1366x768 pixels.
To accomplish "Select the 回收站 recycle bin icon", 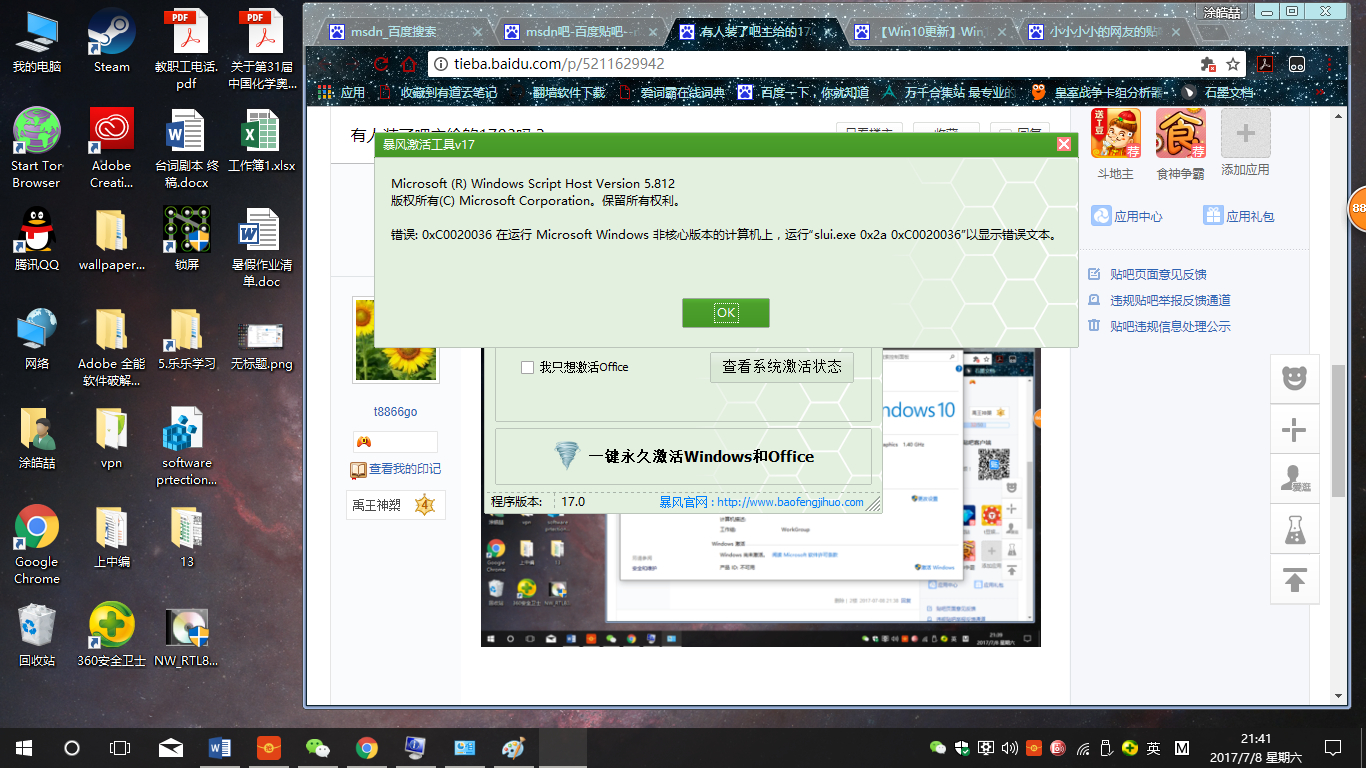I will pos(37,635).
